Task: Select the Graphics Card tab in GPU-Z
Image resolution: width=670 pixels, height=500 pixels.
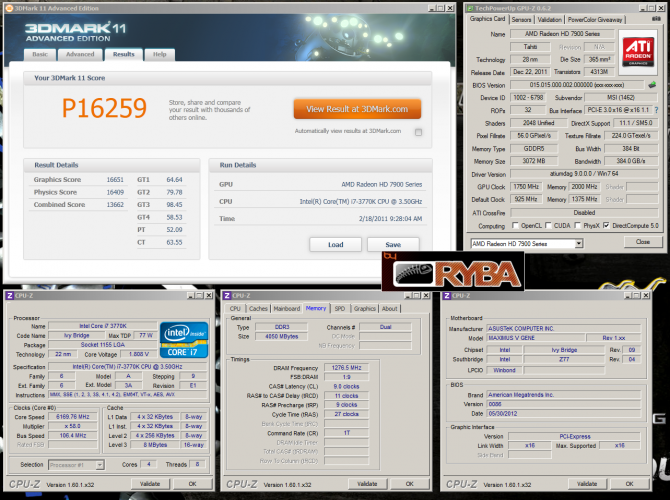Action: pos(487,19)
